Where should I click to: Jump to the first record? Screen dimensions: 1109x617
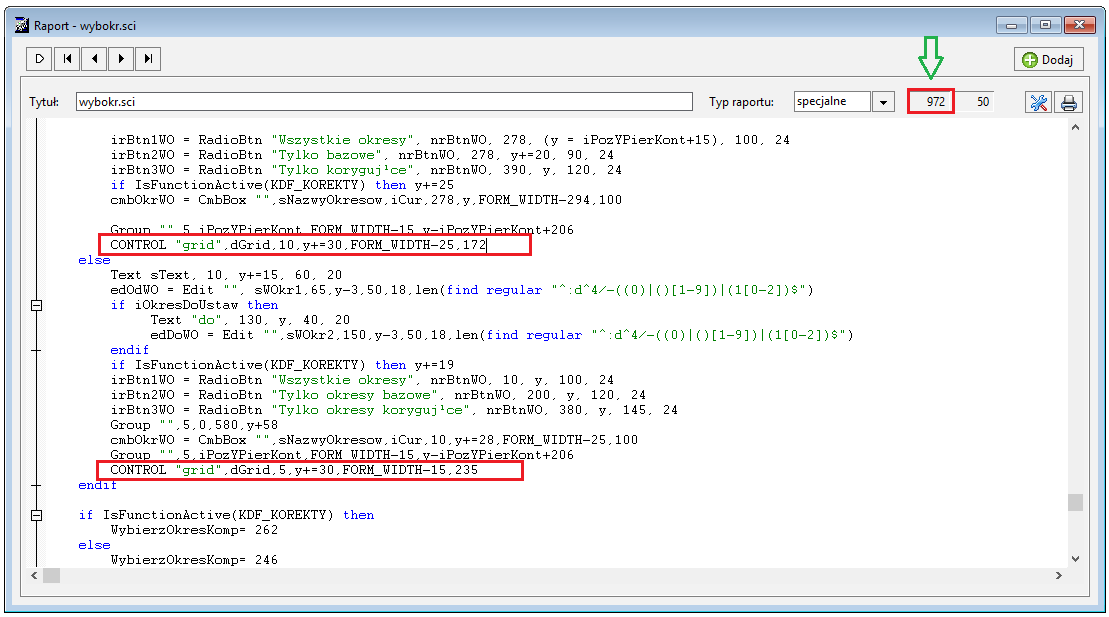tap(66, 59)
